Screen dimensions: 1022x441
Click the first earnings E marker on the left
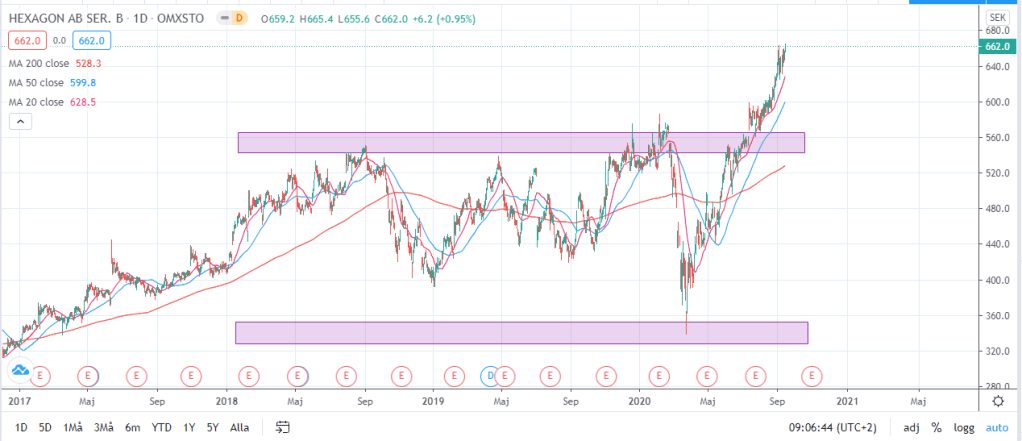(41, 375)
